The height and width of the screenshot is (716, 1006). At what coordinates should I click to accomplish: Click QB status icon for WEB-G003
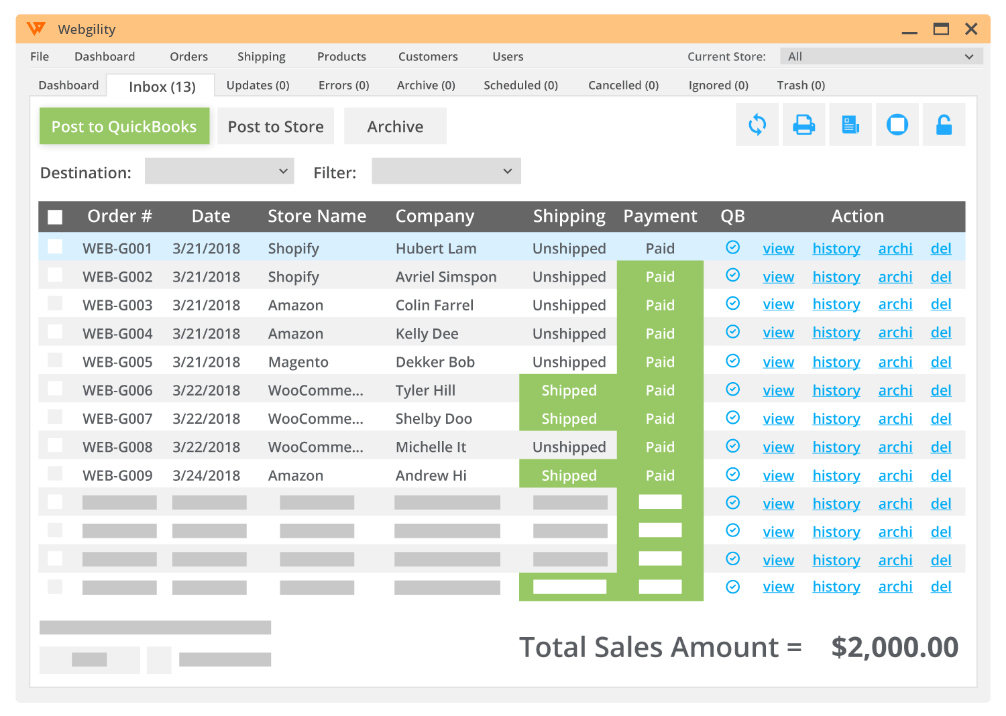click(x=733, y=303)
